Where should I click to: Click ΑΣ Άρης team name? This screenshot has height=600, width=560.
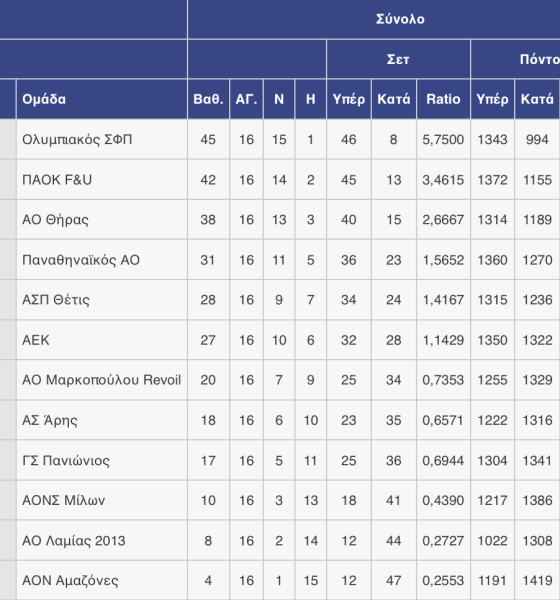click(x=50, y=420)
